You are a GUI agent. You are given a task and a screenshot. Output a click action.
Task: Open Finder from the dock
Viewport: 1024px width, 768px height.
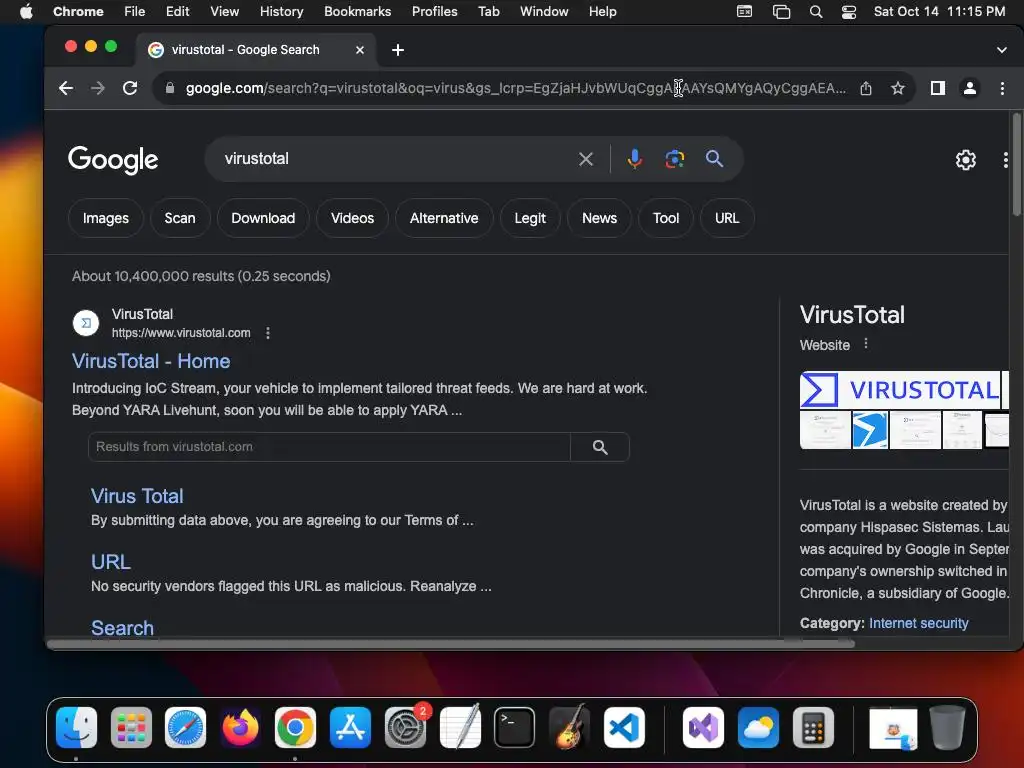[x=76, y=728]
